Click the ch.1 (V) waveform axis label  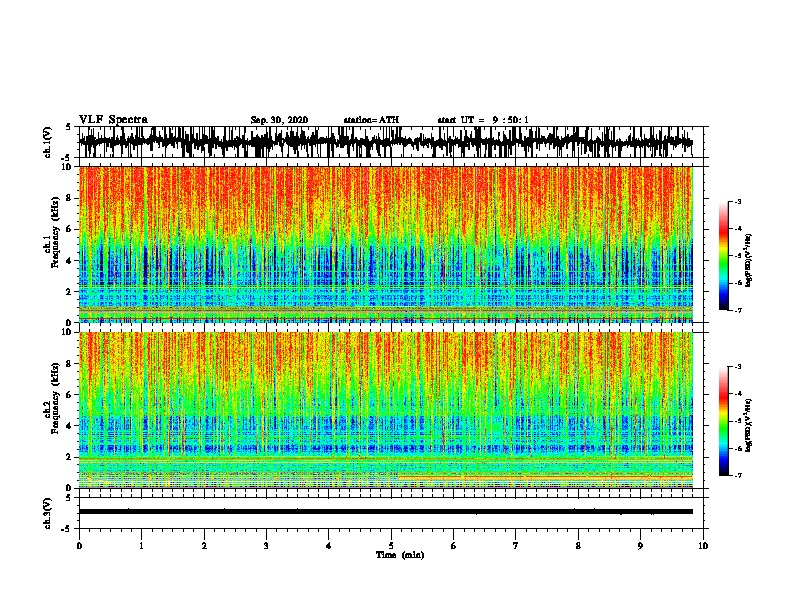[48, 142]
